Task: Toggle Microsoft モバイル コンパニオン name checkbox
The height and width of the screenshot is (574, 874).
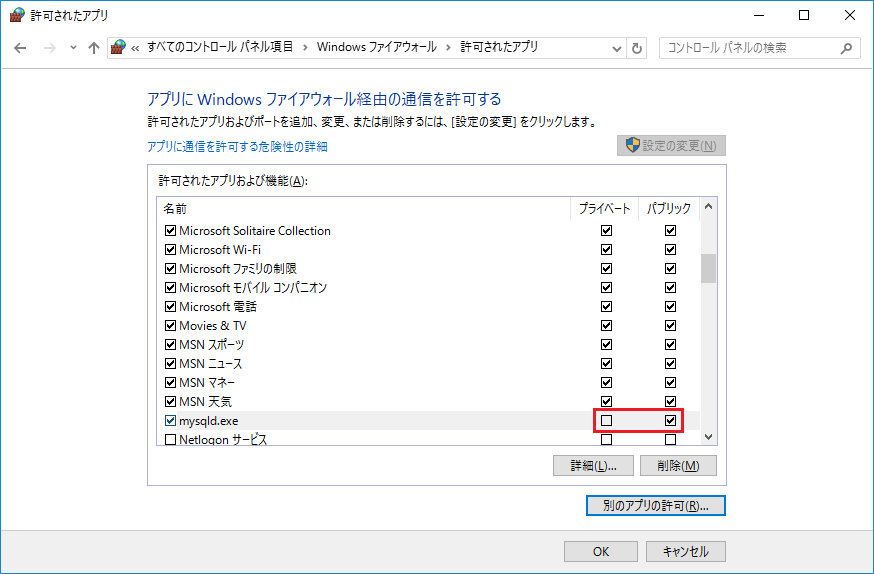Action: click(171, 287)
